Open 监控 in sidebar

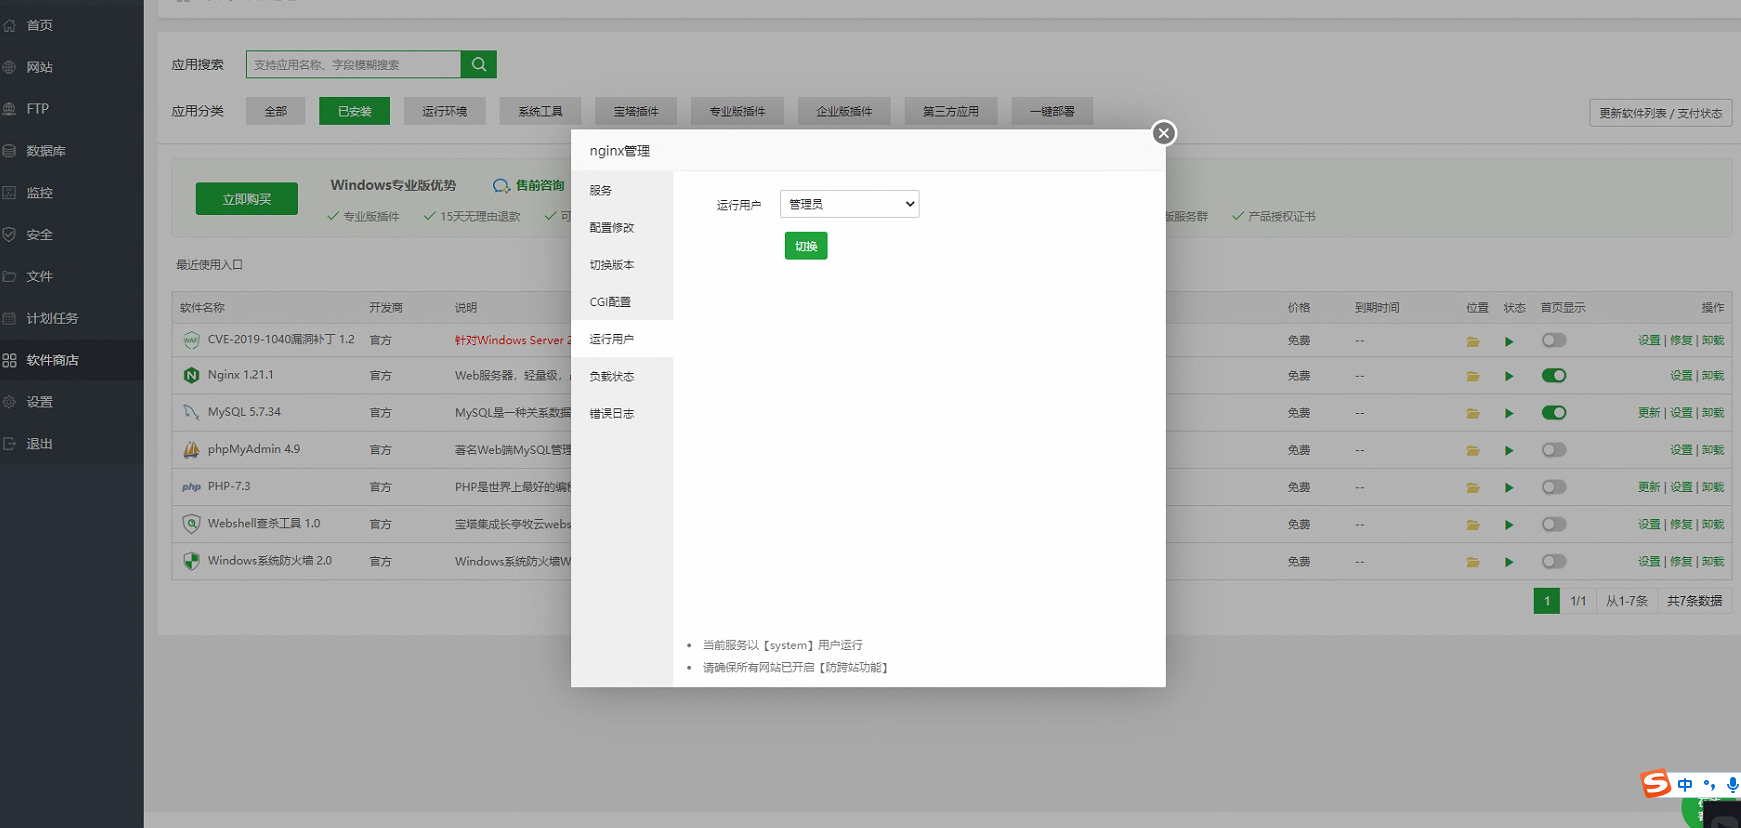pos(72,193)
